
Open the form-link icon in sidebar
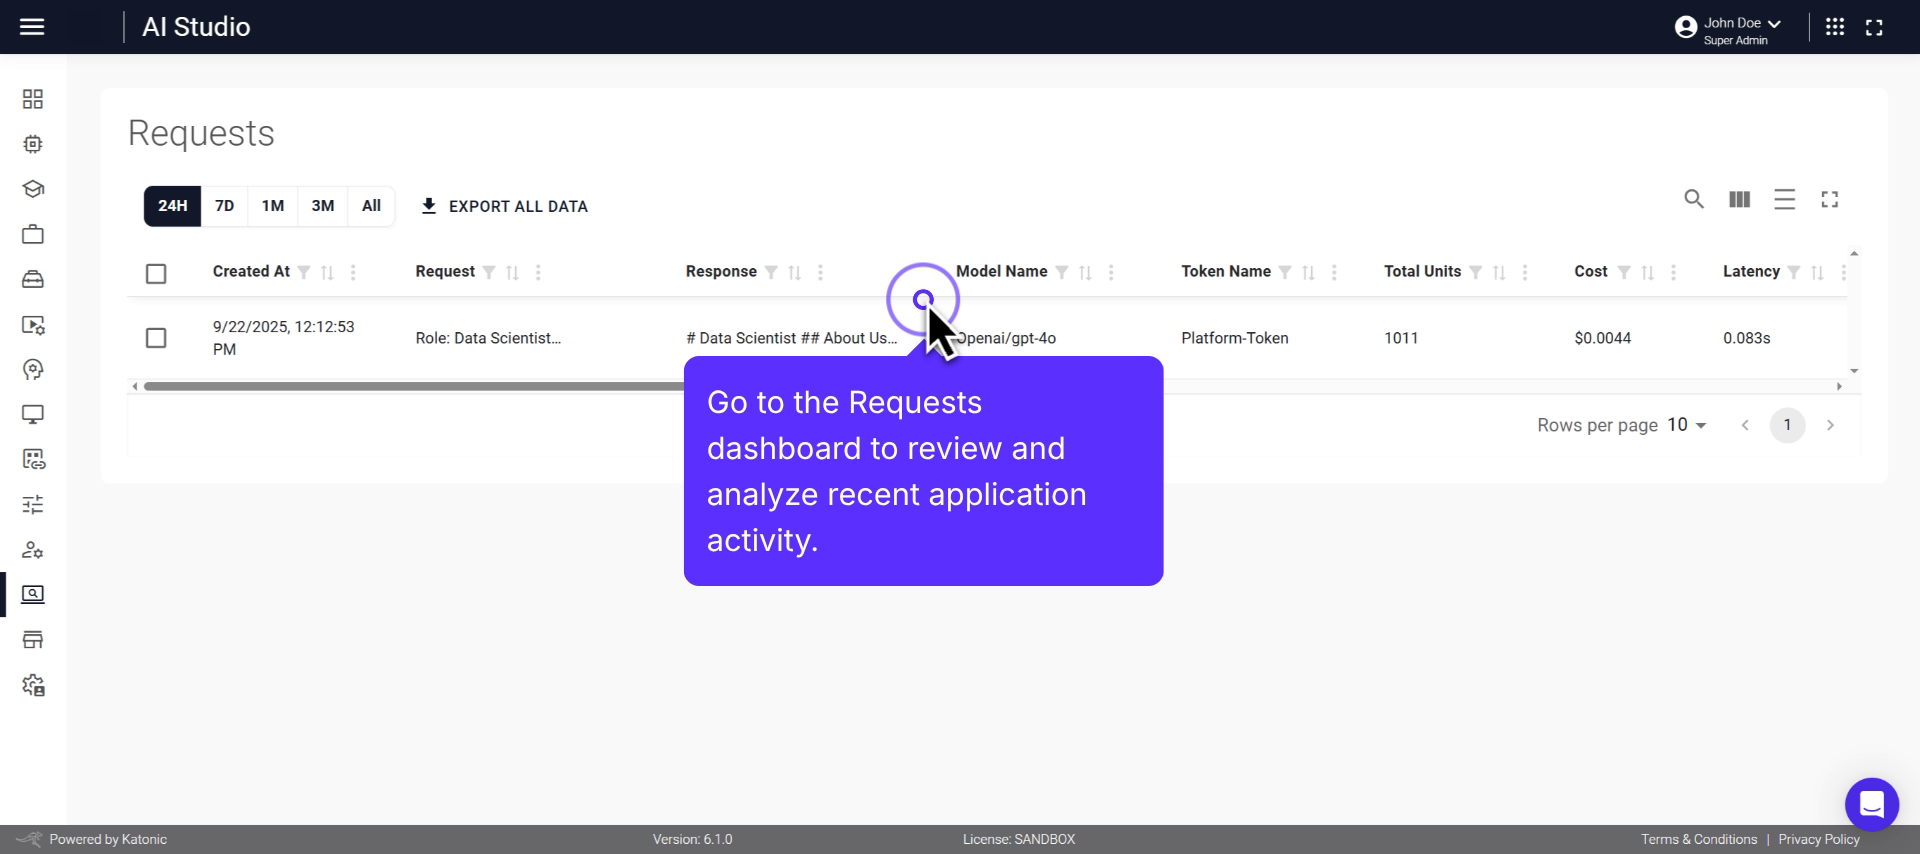pos(33,460)
